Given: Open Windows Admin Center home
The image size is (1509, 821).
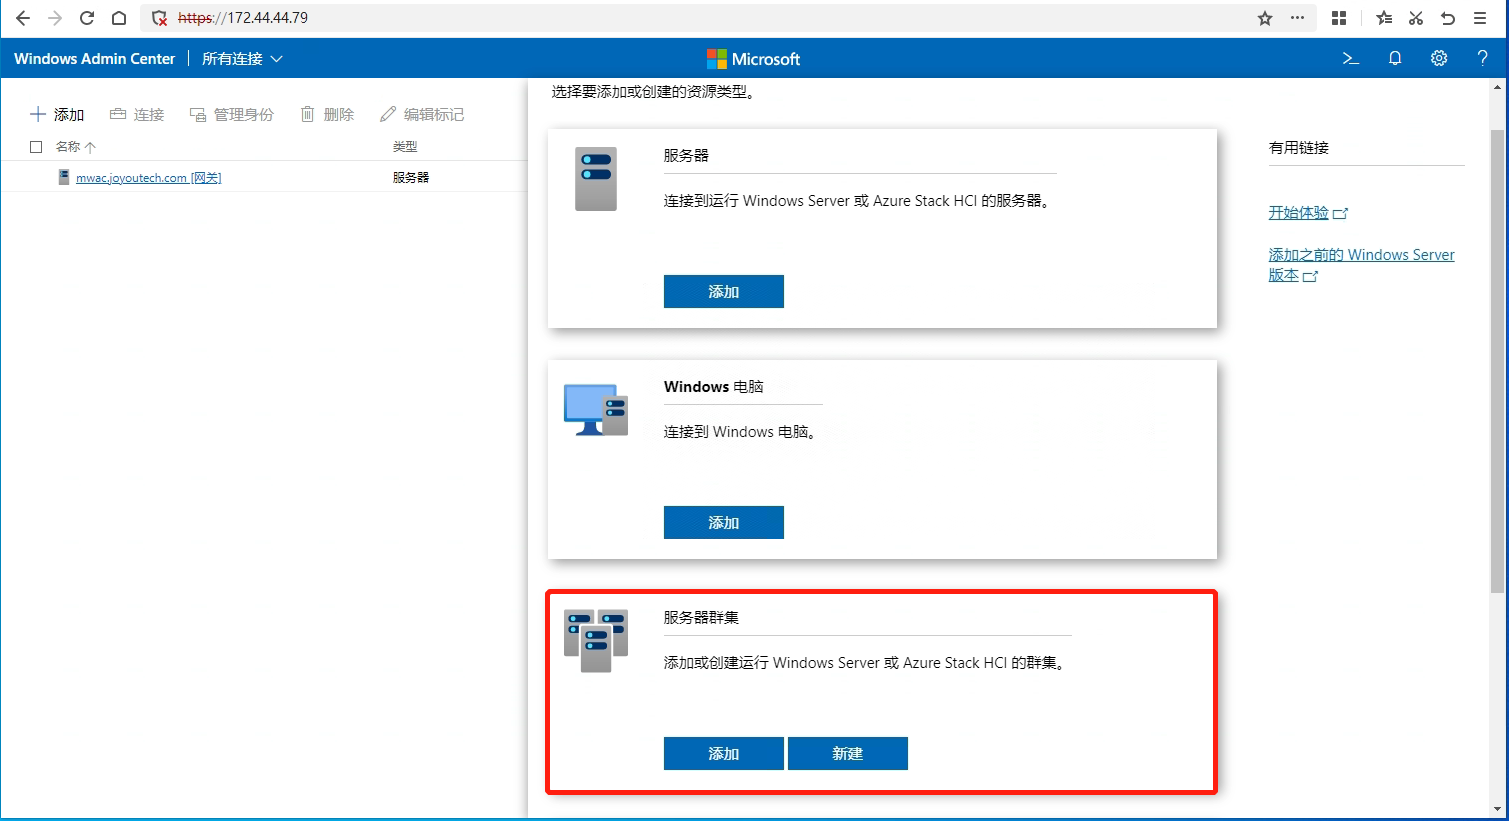Looking at the screenshot, I should (x=94, y=59).
